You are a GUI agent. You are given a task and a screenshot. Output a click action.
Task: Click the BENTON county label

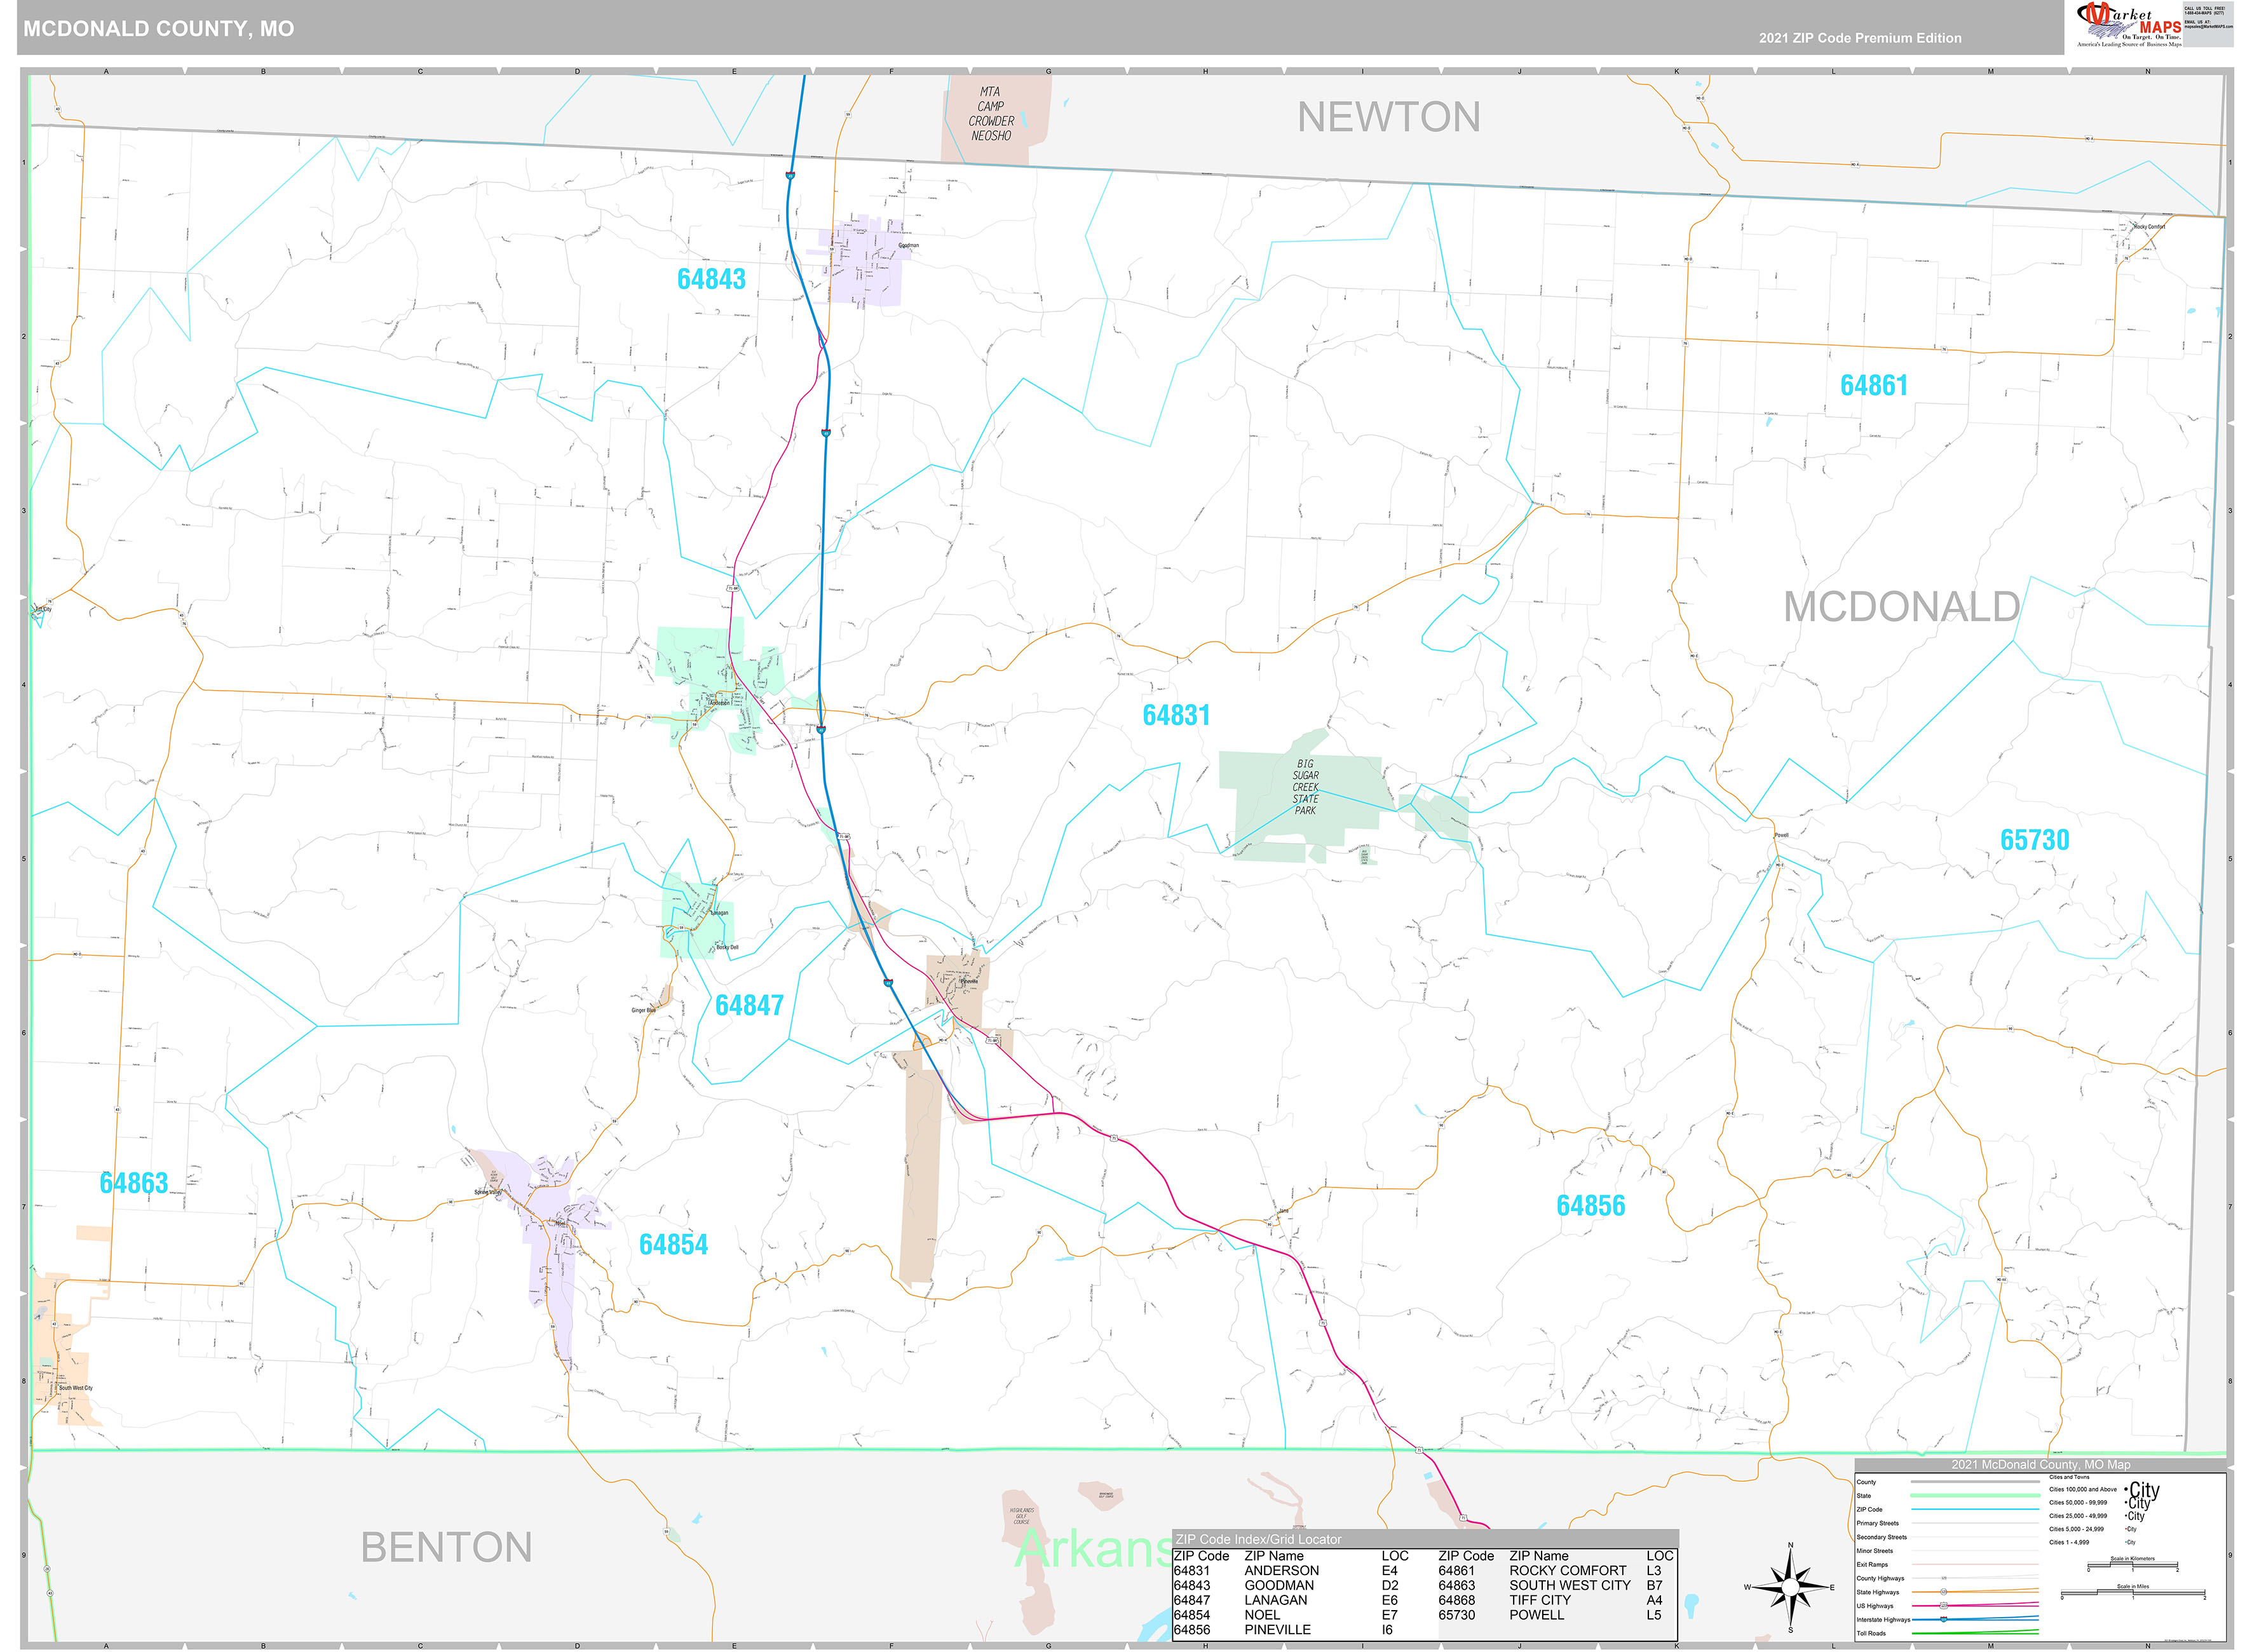point(446,1547)
